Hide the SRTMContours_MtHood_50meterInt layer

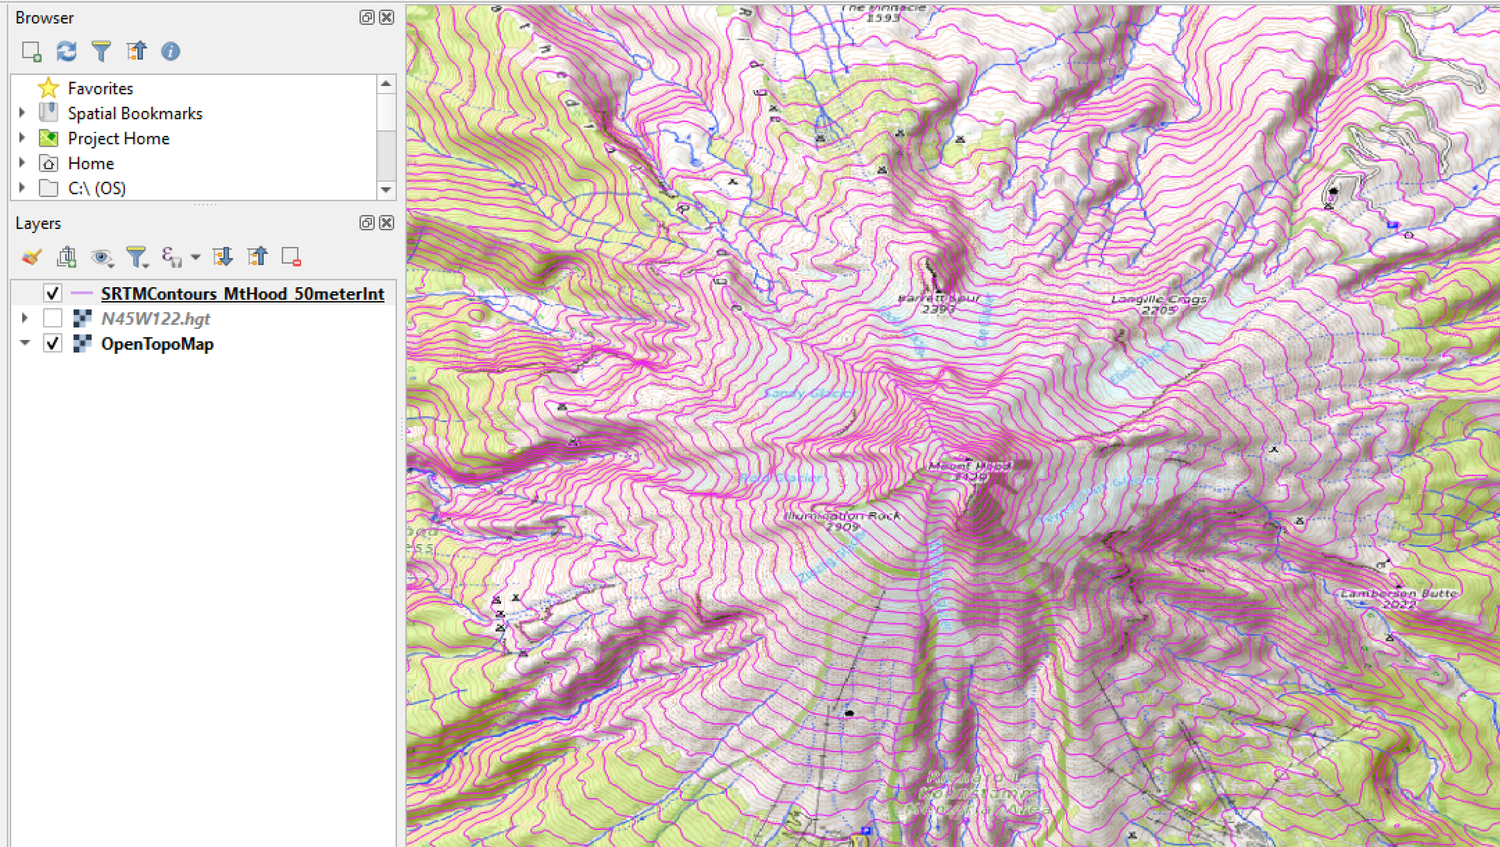click(53, 293)
